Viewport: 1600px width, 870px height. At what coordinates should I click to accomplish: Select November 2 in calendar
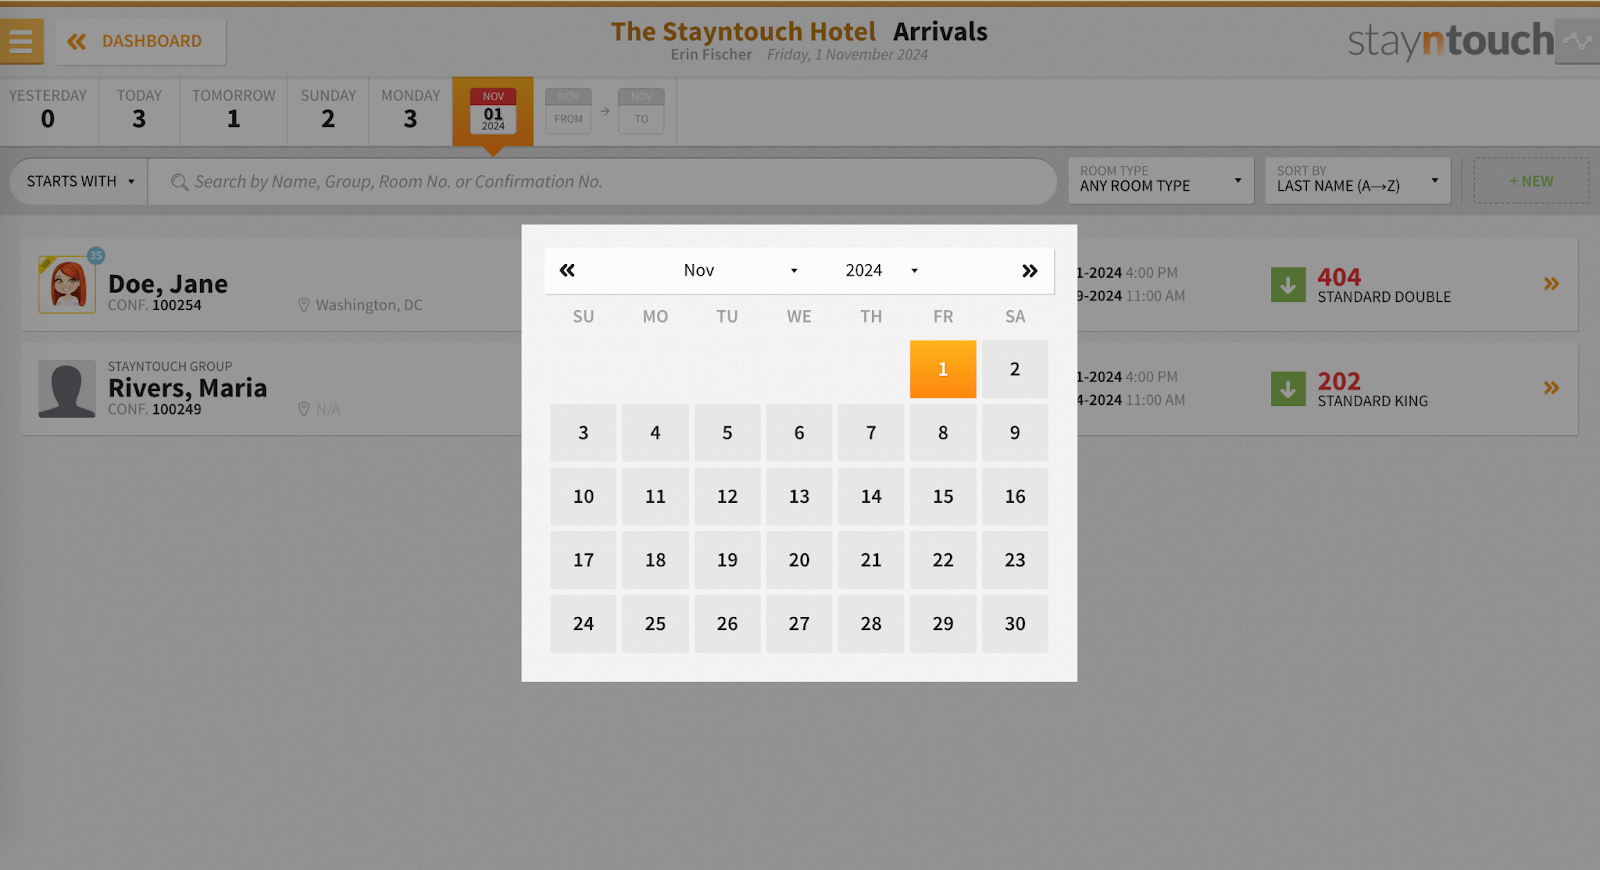point(1015,369)
